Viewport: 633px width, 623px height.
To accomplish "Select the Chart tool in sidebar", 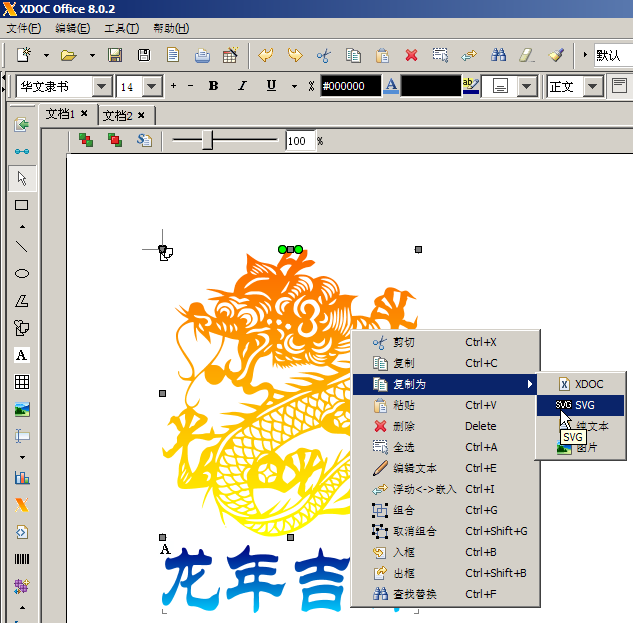I will coord(22,478).
